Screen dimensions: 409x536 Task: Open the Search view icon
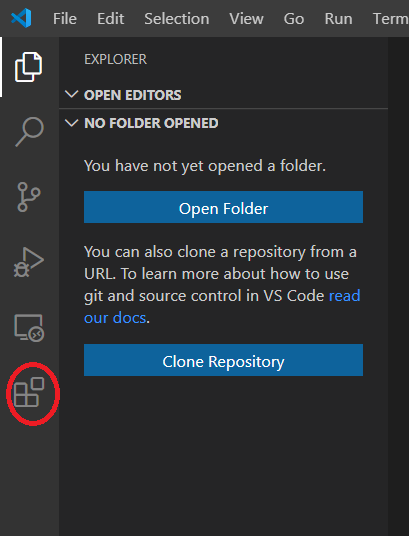29,132
